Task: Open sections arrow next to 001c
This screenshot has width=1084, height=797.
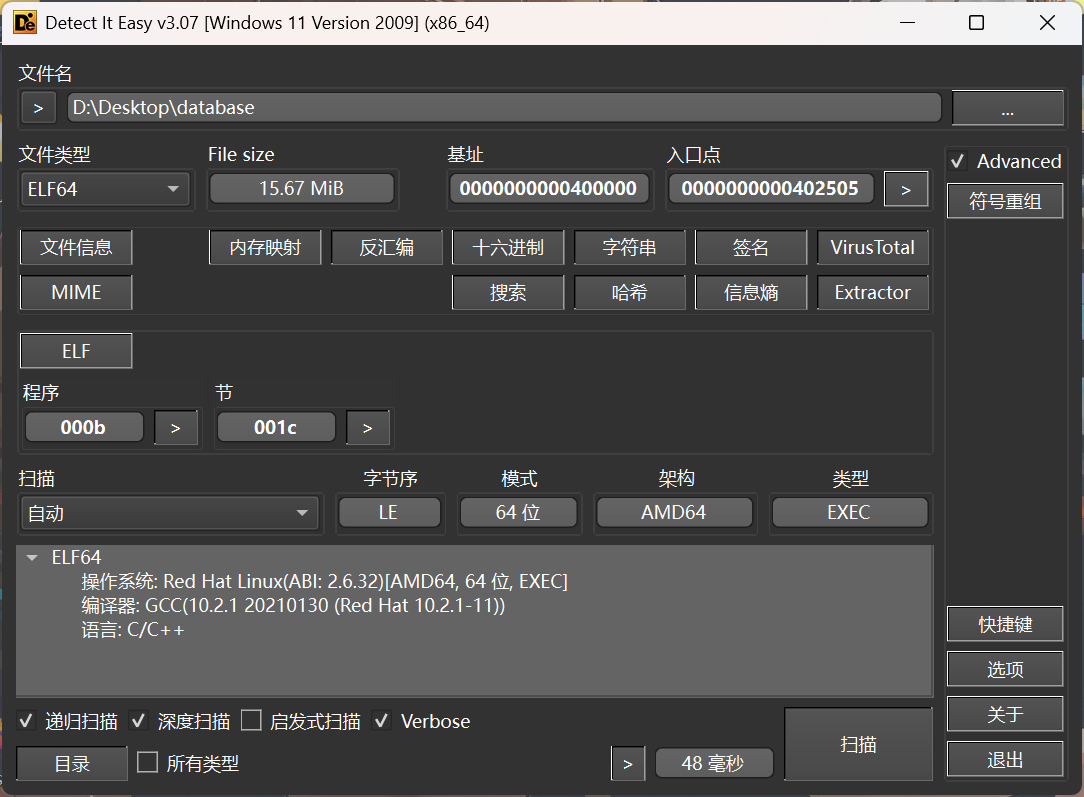Action: 368,428
